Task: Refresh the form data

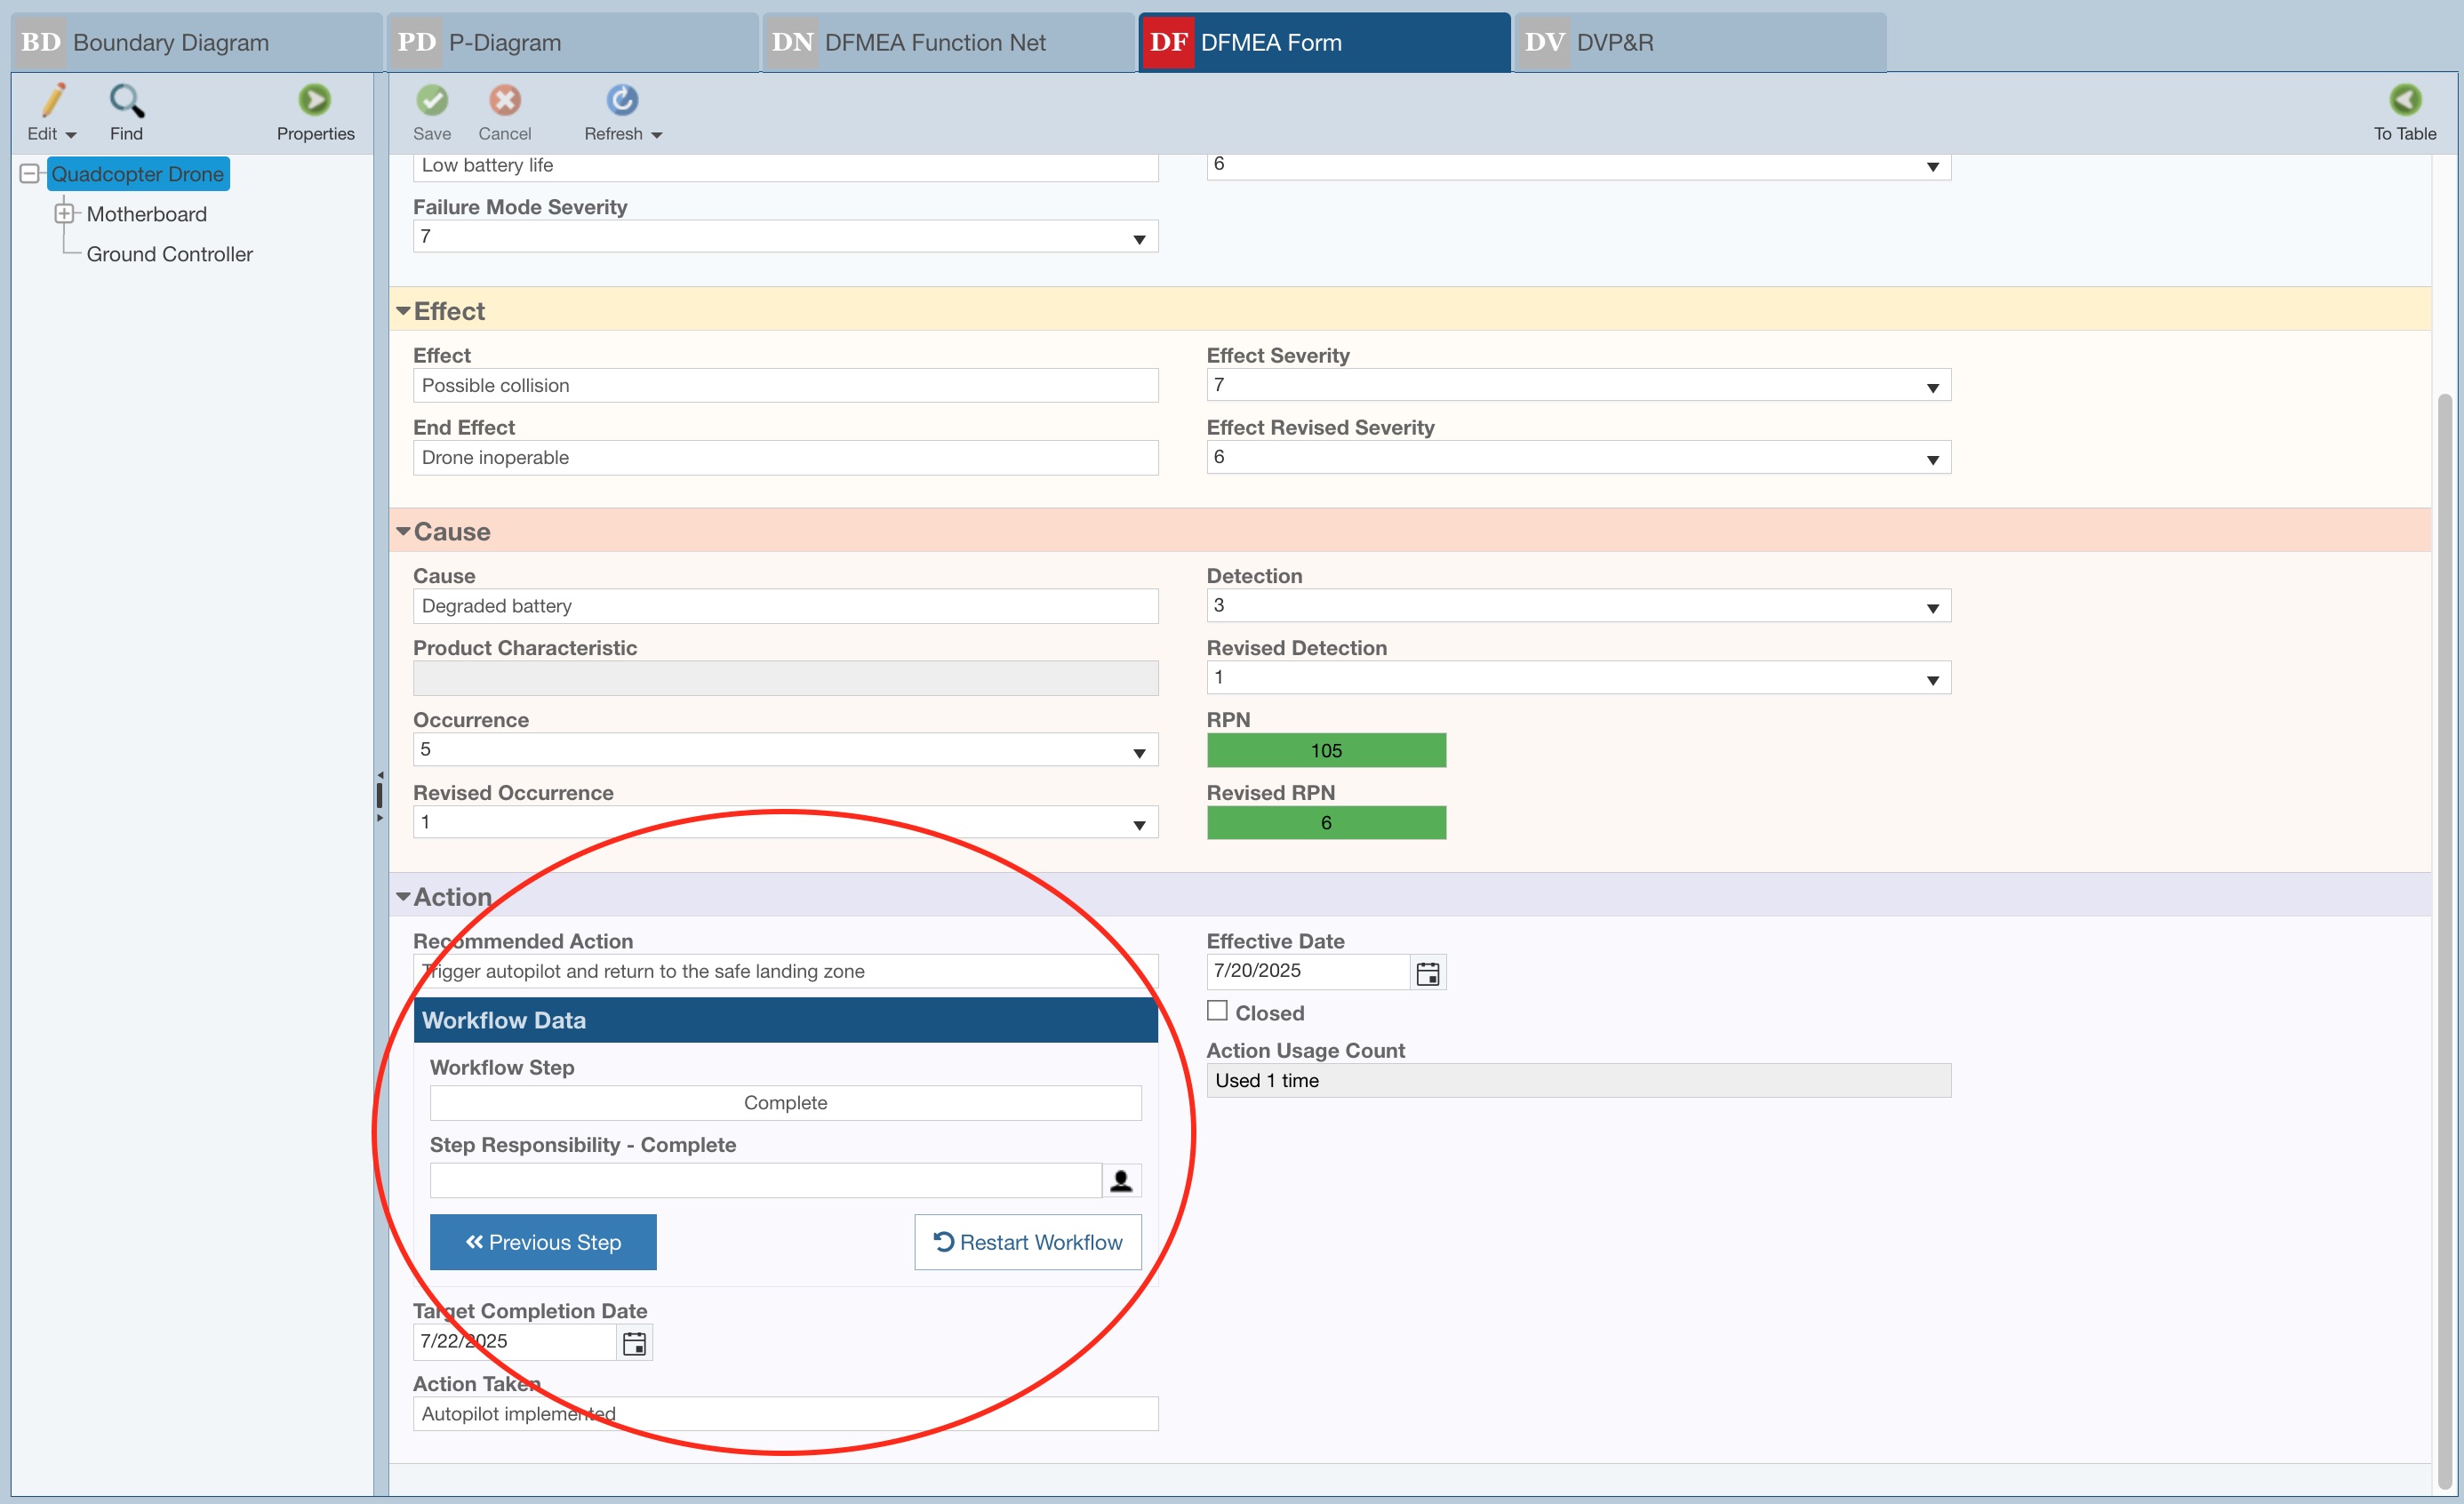Action: pos(621,112)
